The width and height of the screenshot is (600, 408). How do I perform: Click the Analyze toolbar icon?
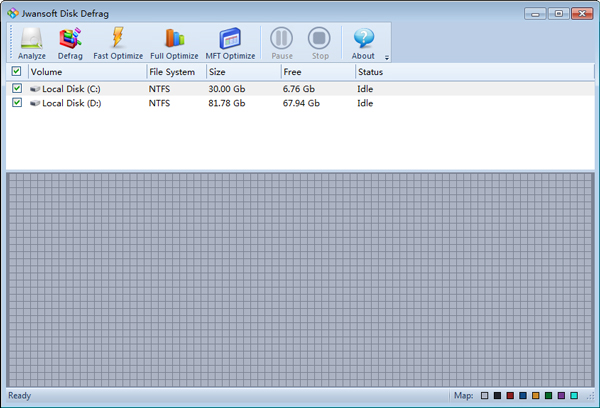click(x=32, y=43)
